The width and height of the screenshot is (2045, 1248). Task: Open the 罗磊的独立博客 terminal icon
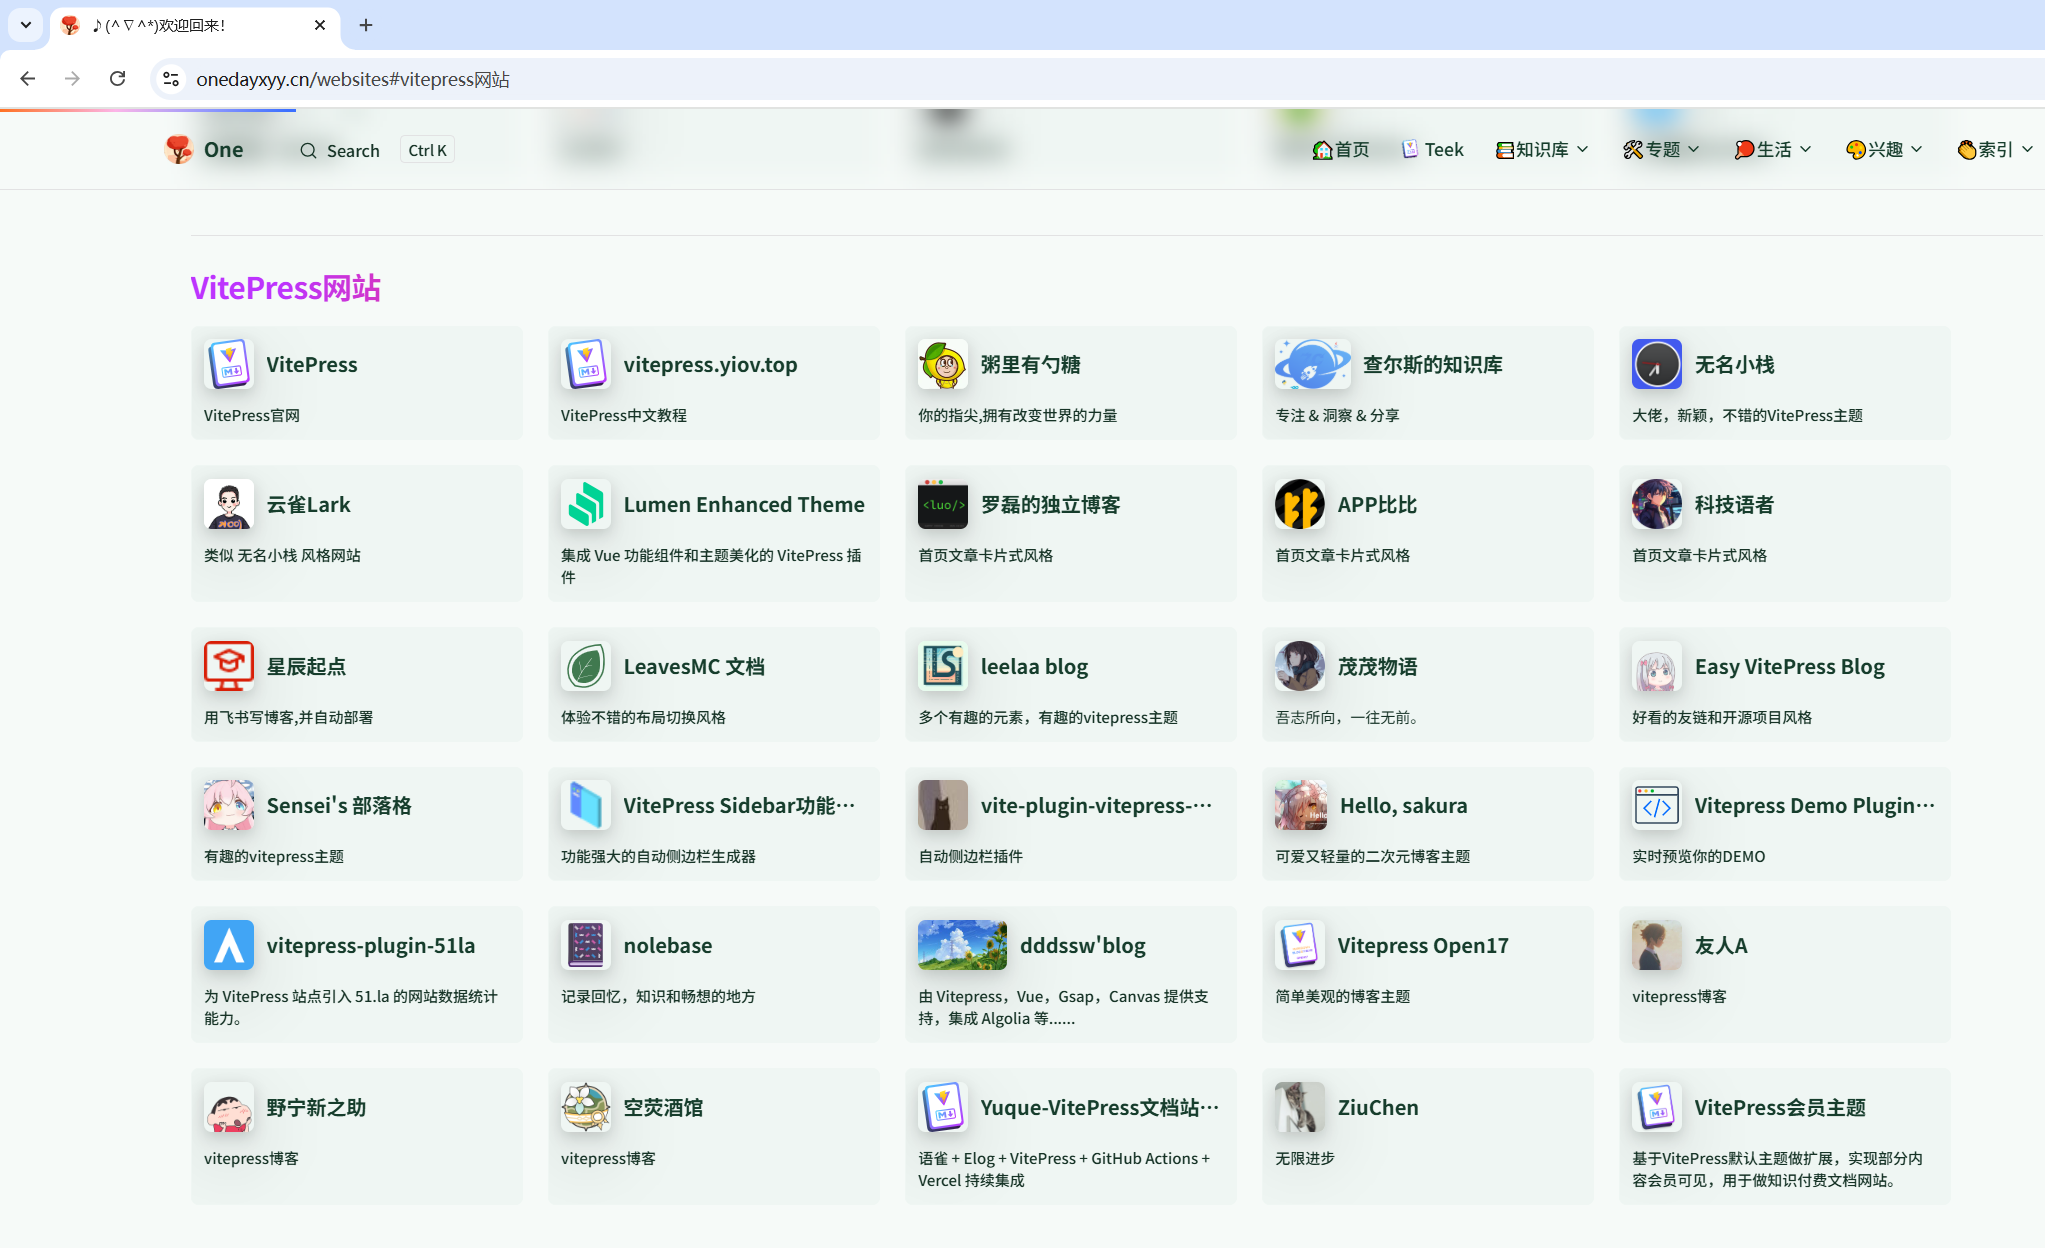(x=943, y=504)
